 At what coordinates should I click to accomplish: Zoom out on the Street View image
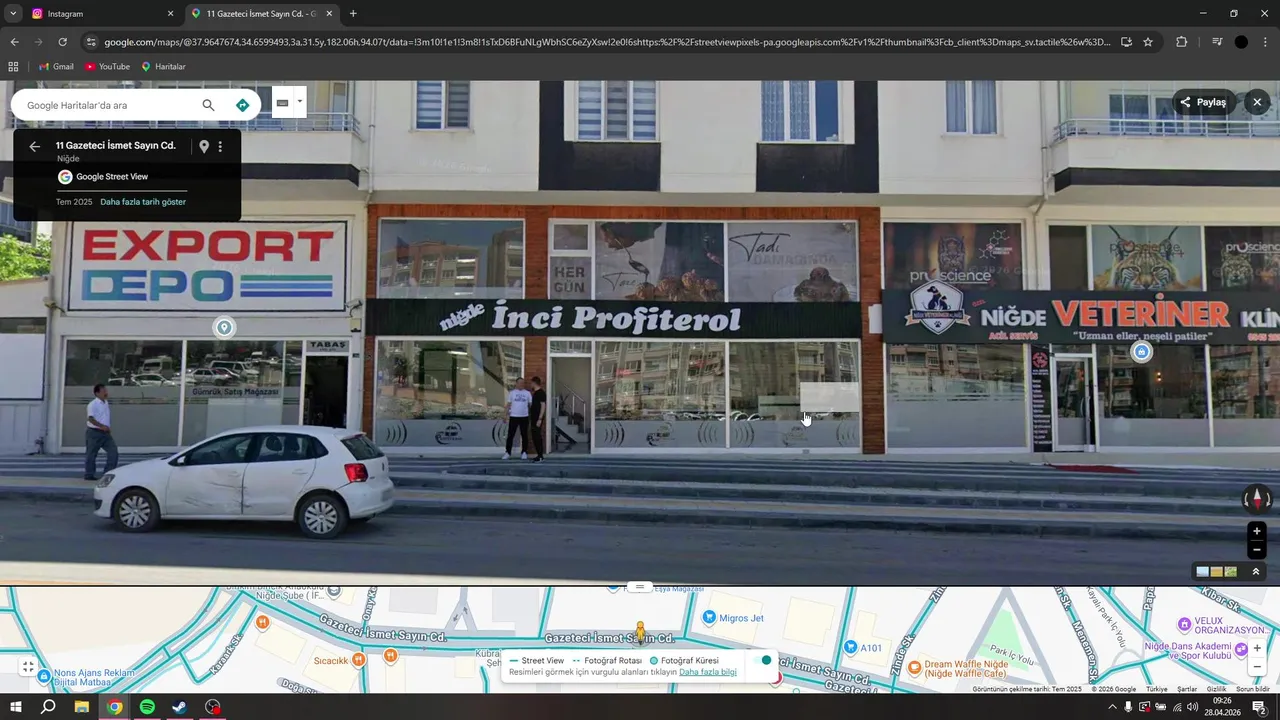[x=1257, y=550]
